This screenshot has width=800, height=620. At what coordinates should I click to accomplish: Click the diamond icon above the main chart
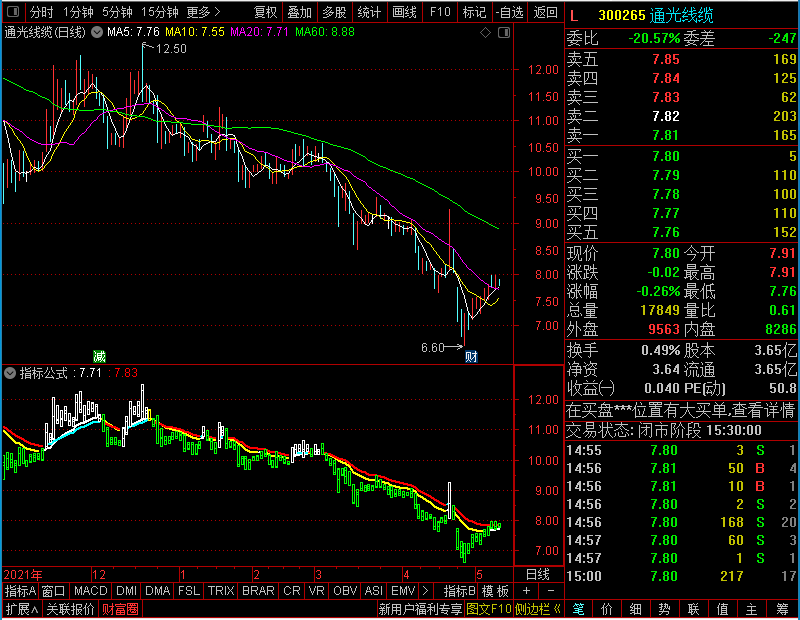(485, 33)
